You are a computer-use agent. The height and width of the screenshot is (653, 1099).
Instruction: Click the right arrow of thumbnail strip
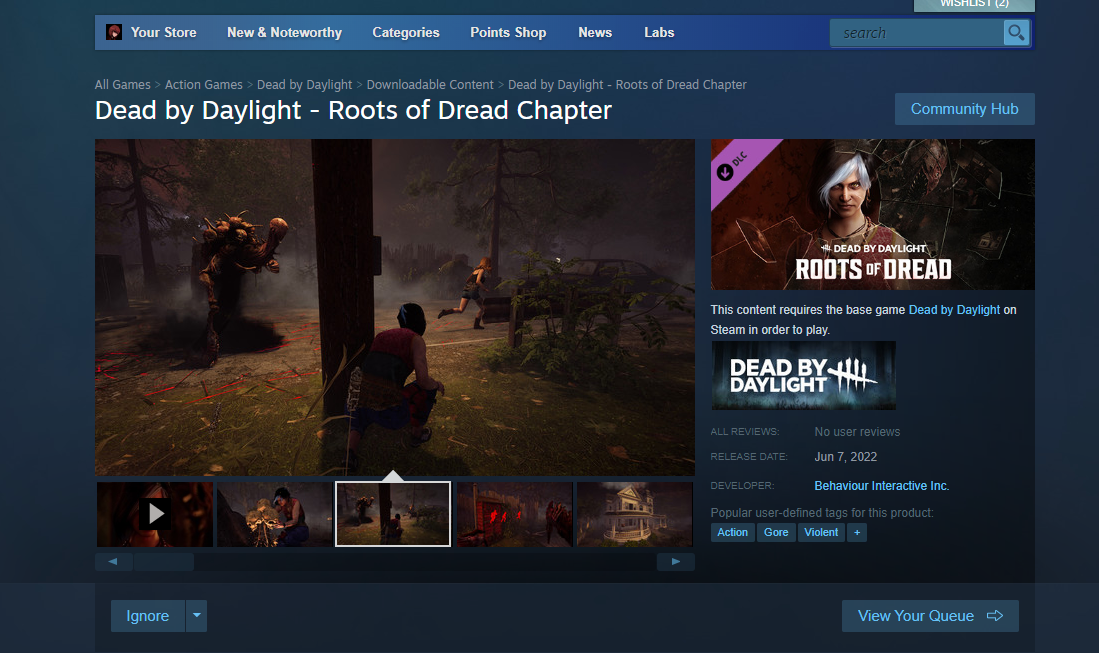[676, 562]
